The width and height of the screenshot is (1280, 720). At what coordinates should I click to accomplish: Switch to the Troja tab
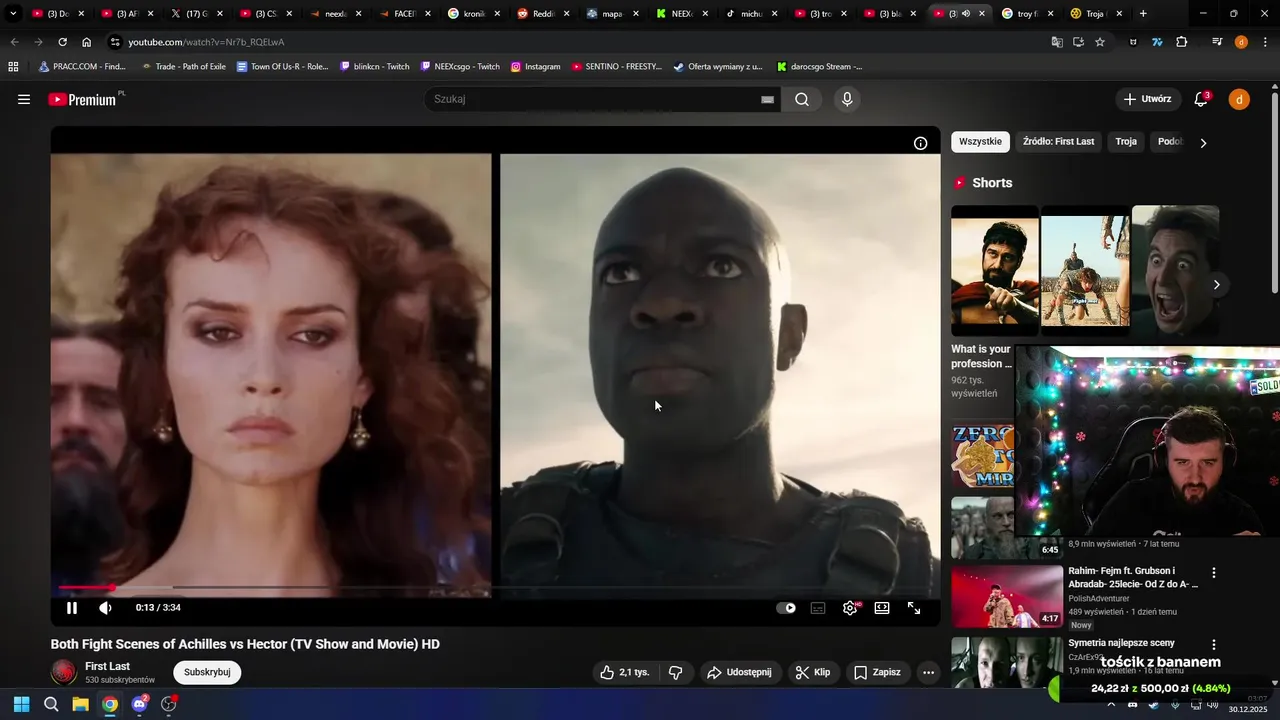point(1096,14)
